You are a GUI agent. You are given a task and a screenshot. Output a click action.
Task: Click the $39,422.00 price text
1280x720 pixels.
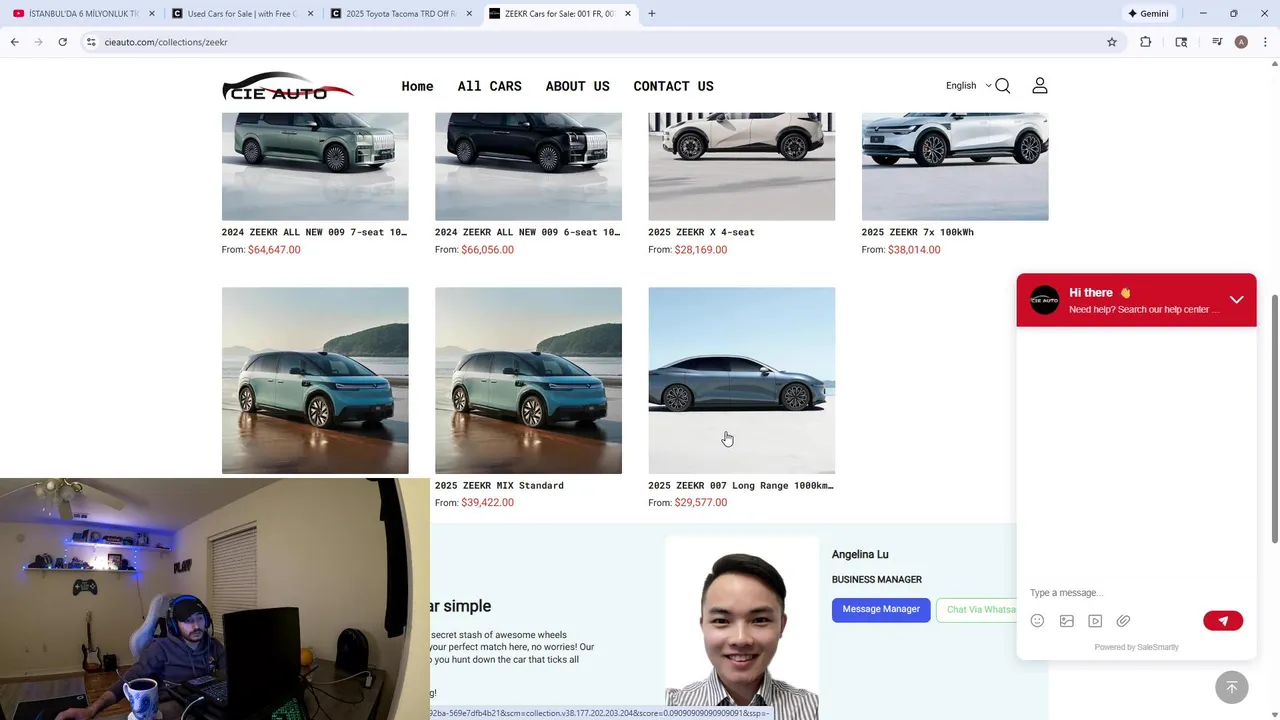[x=487, y=503]
